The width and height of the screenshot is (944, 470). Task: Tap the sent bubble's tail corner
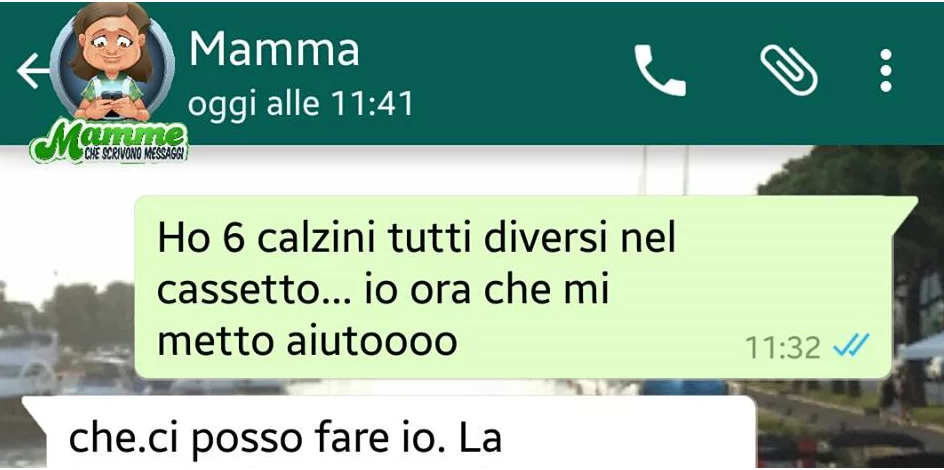pos(906,205)
